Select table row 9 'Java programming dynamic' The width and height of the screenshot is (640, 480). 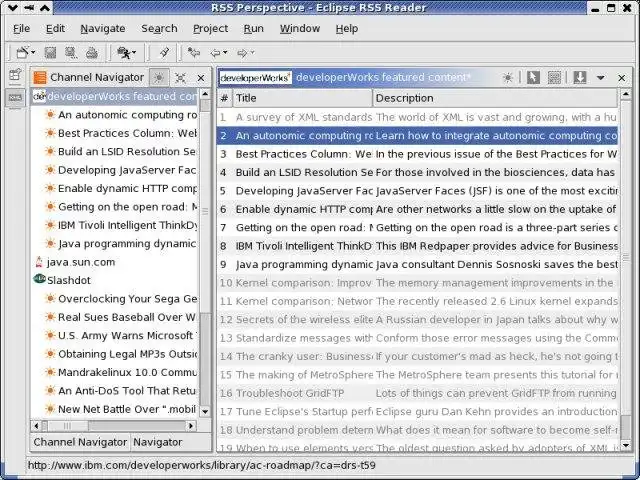pyautogui.click(x=417, y=264)
